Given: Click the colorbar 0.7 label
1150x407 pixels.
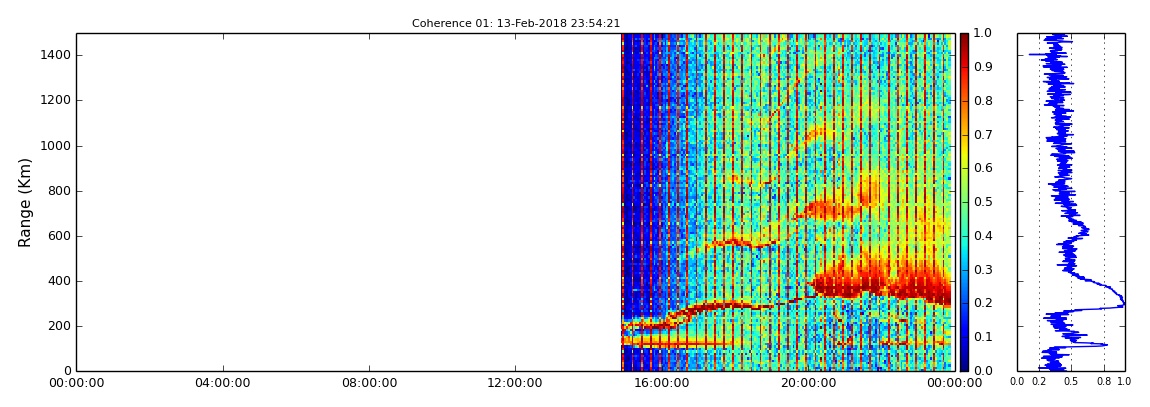Looking at the screenshot, I should pos(981,135).
